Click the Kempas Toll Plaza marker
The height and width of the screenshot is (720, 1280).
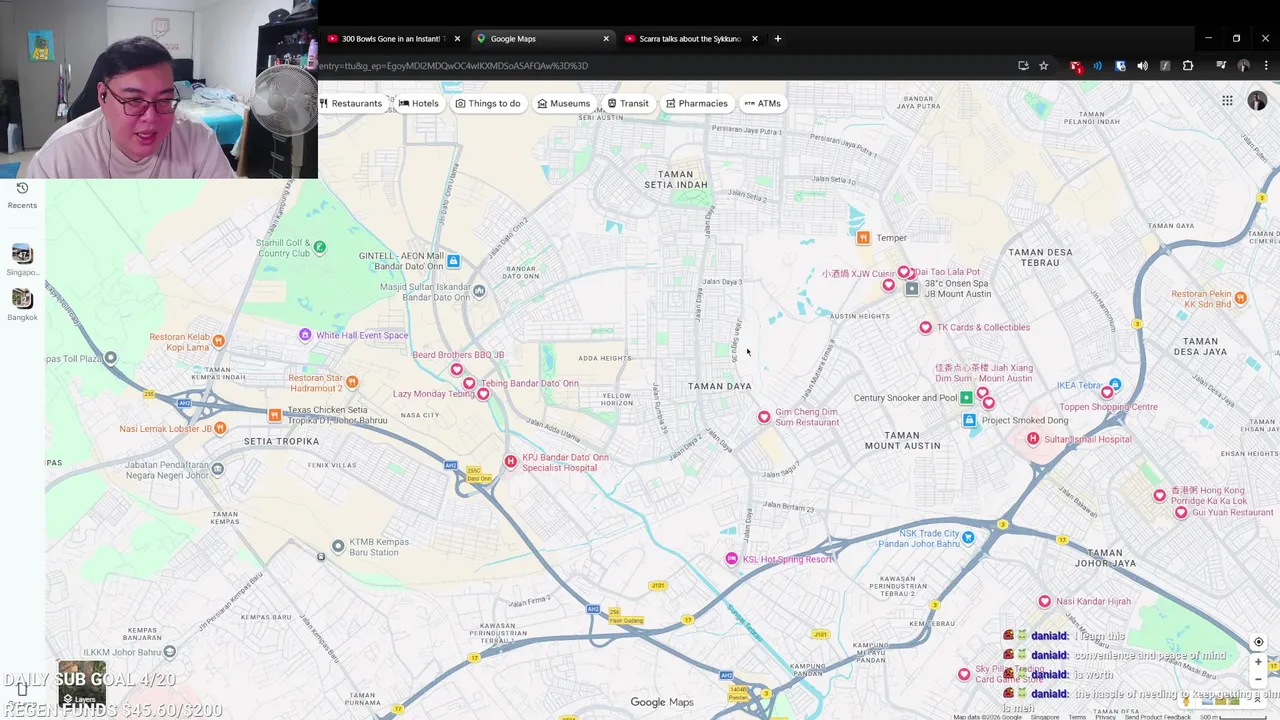pos(110,357)
